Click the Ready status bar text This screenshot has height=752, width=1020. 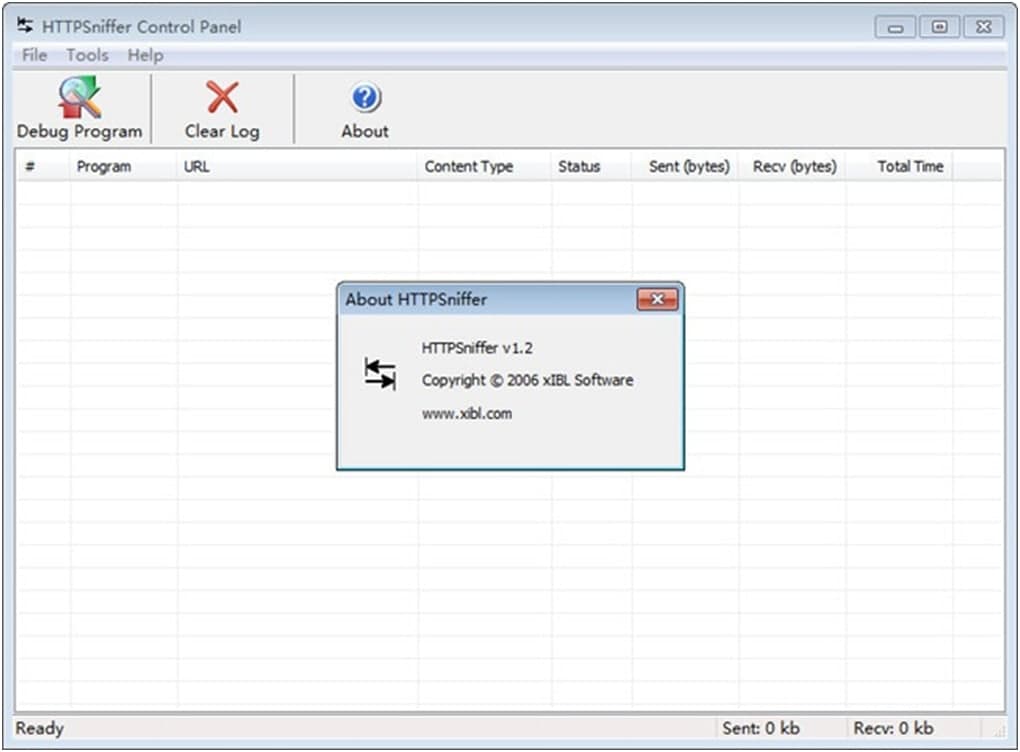pyautogui.click(x=40, y=729)
